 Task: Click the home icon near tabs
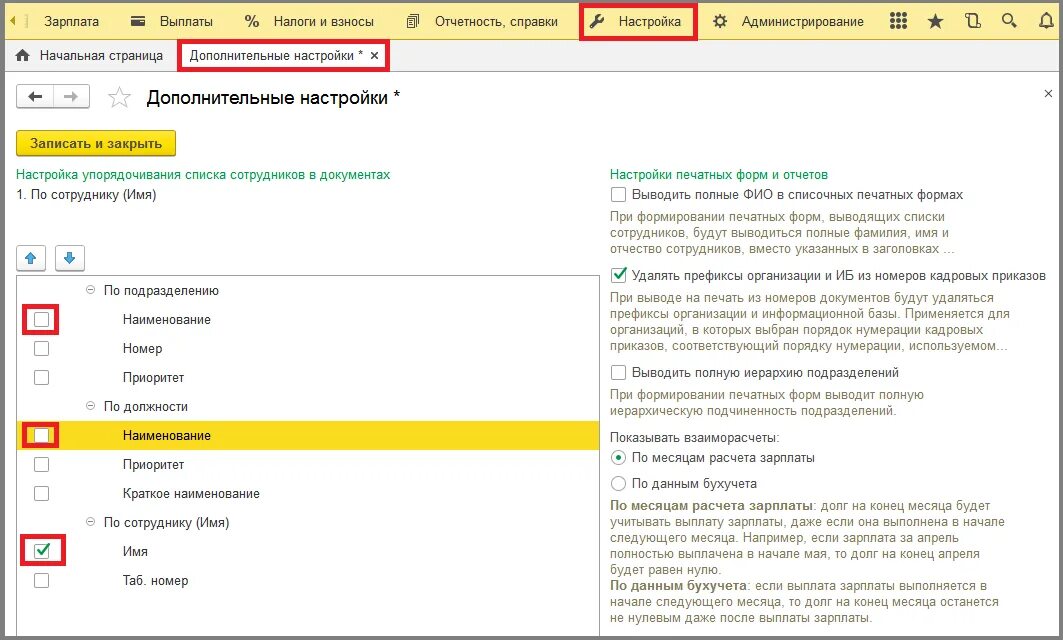[22, 56]
